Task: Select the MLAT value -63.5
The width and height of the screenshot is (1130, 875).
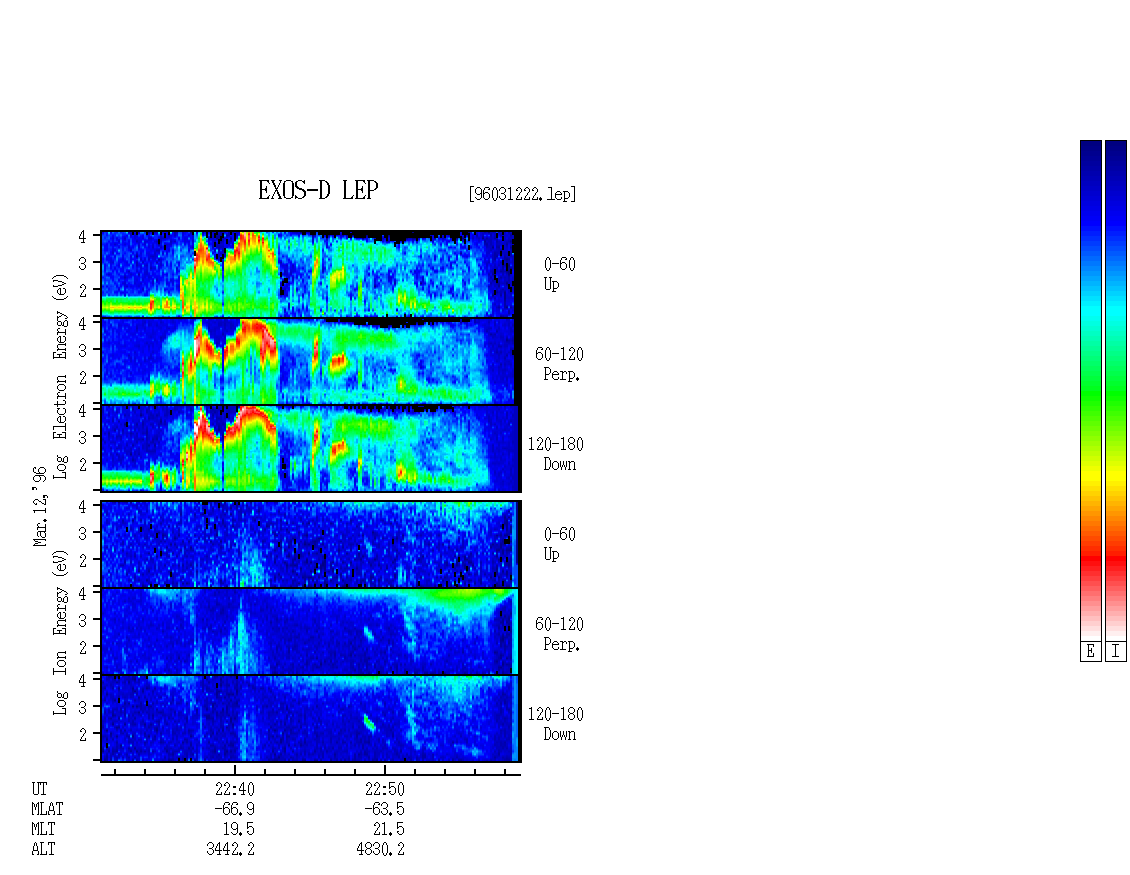Action: pos(384,809)
